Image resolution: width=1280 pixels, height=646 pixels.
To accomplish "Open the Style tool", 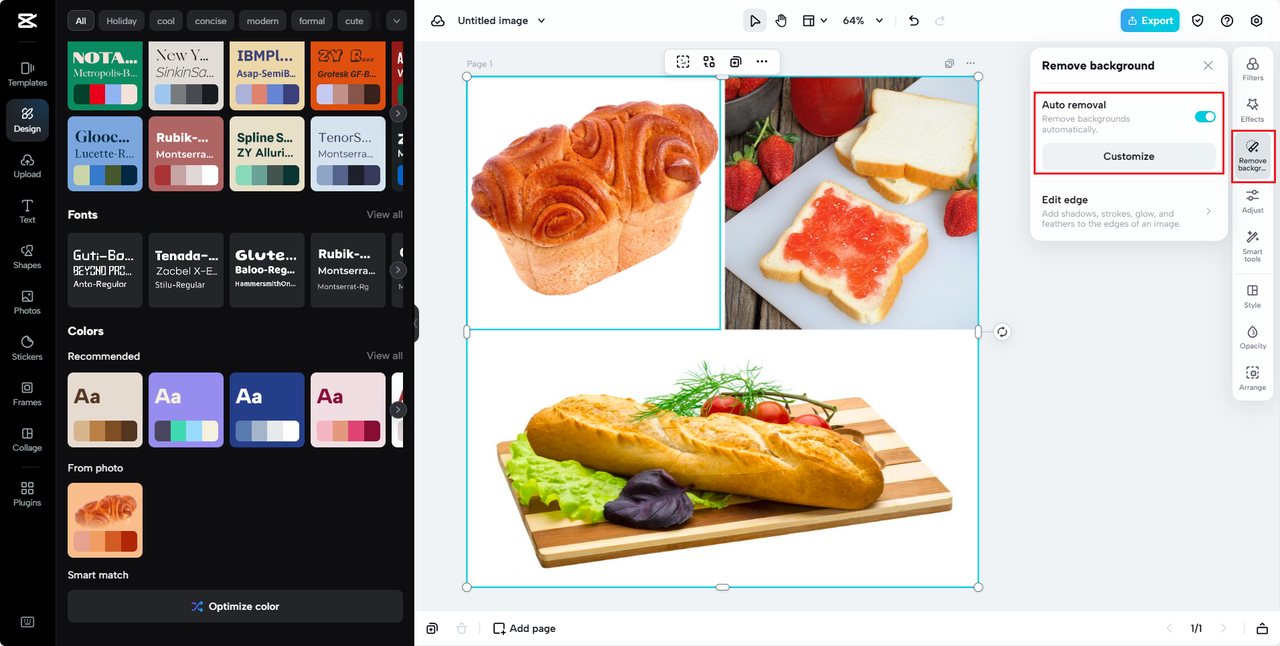I will click(x=1252, y=296).
